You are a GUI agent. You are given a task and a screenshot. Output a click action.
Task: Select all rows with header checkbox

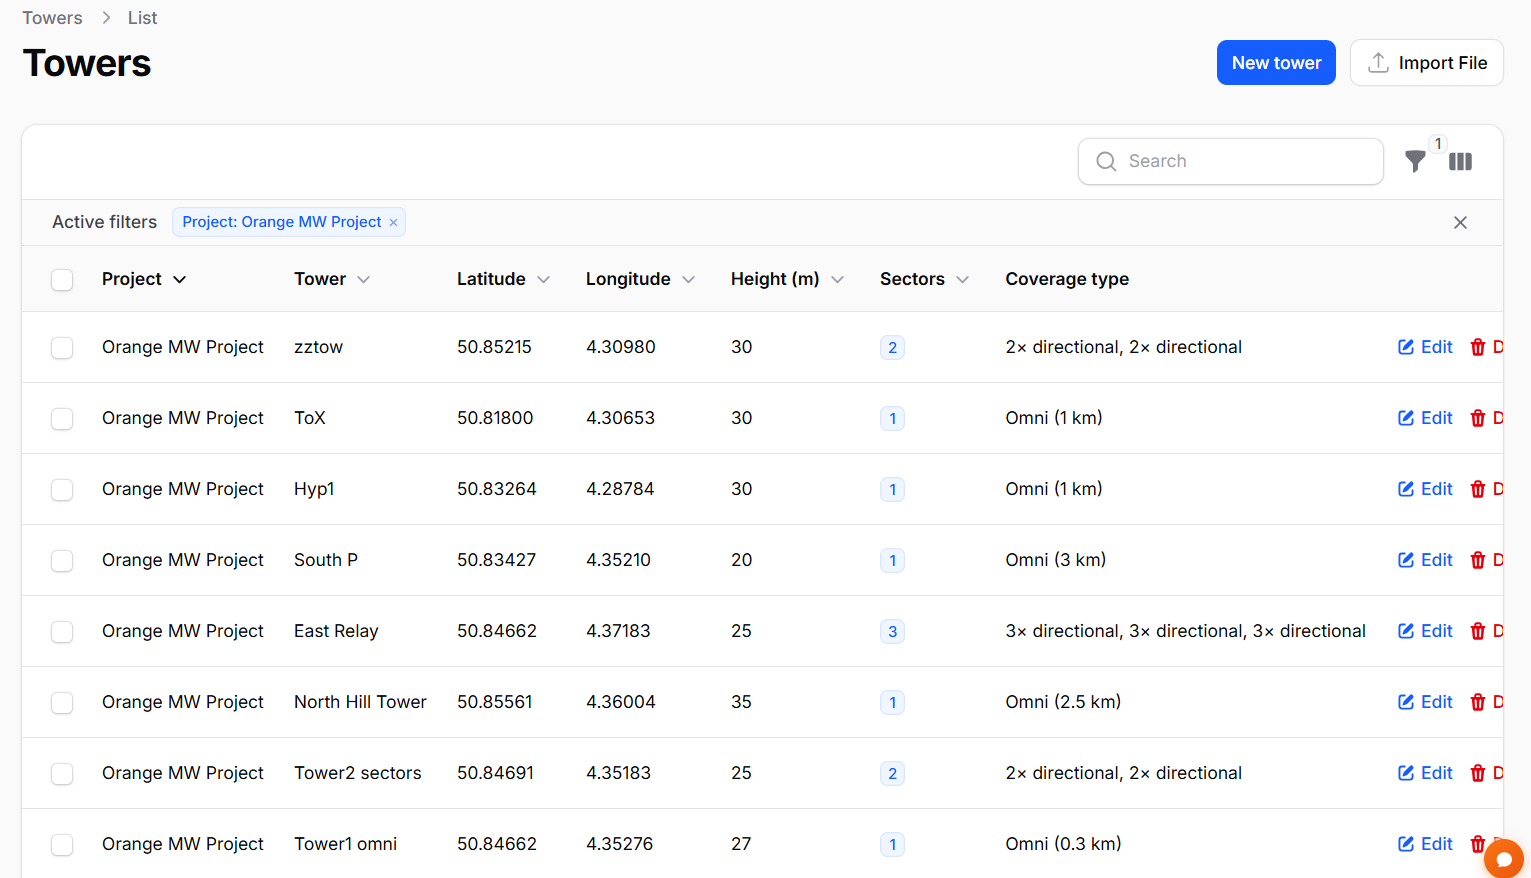pos(62,279)
